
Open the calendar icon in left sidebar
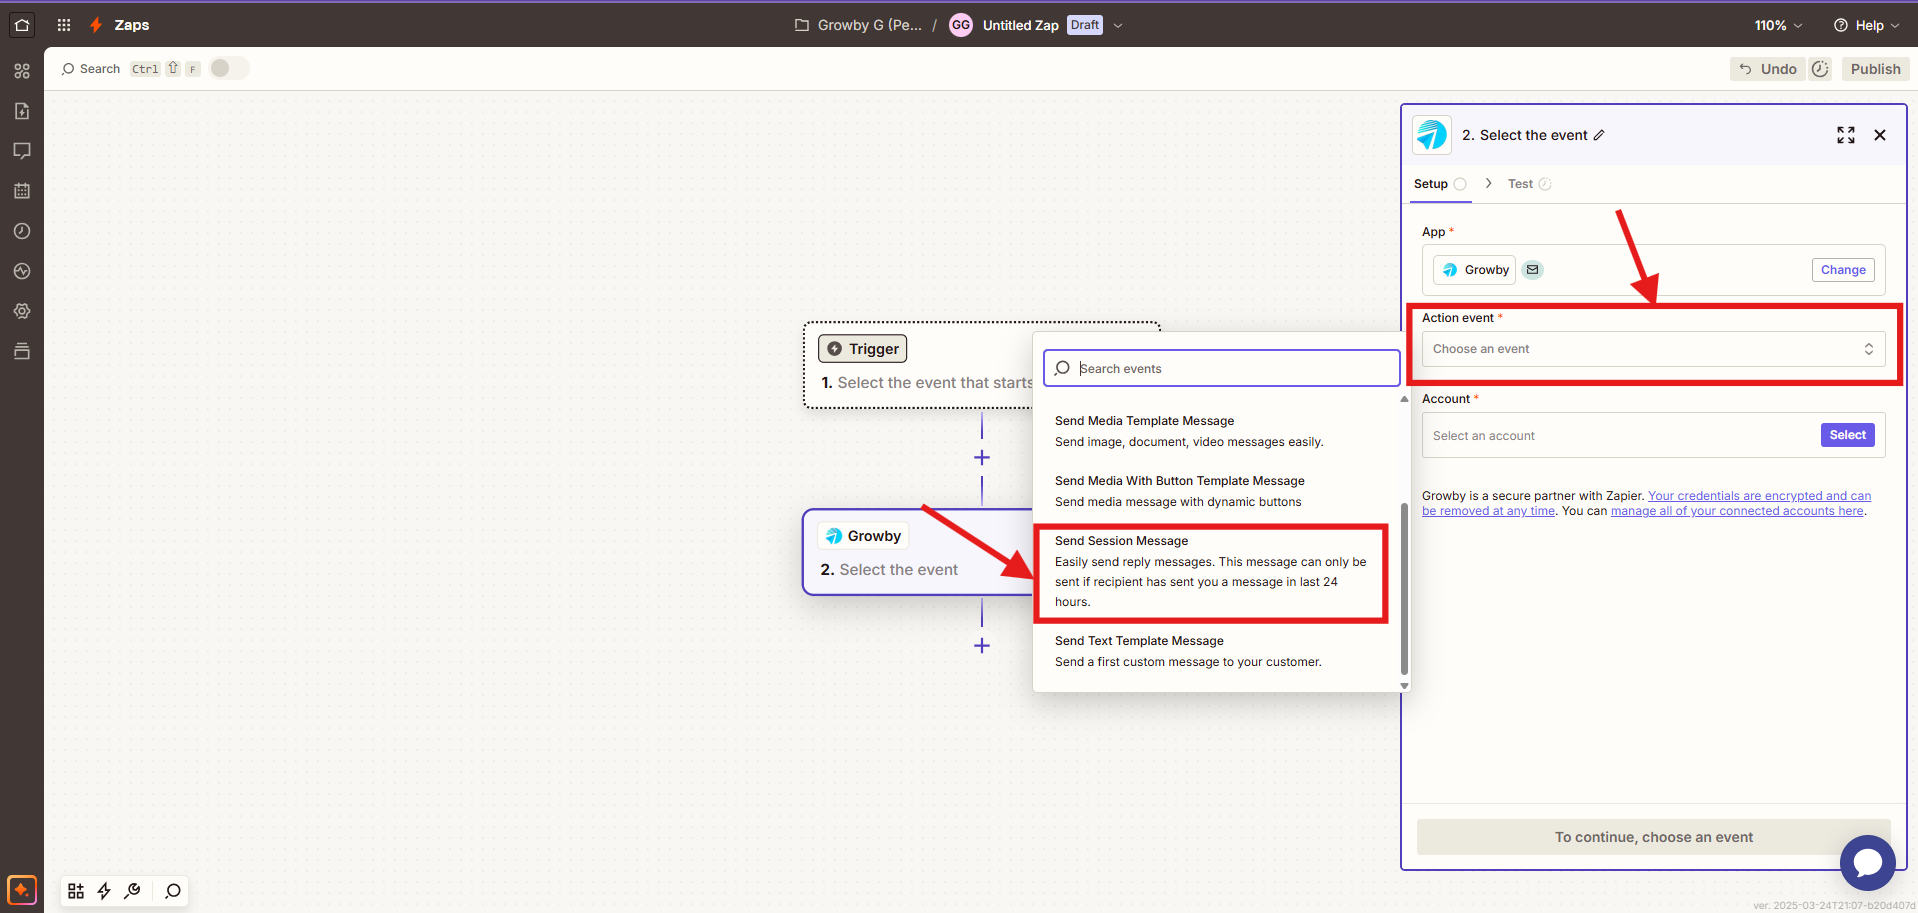point(22,191)
